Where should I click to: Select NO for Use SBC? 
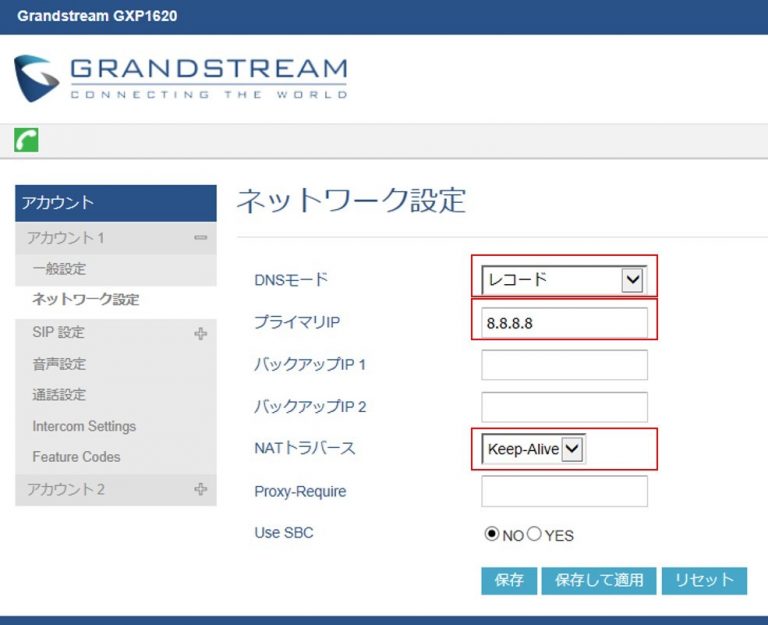click(x=491, y=534)
